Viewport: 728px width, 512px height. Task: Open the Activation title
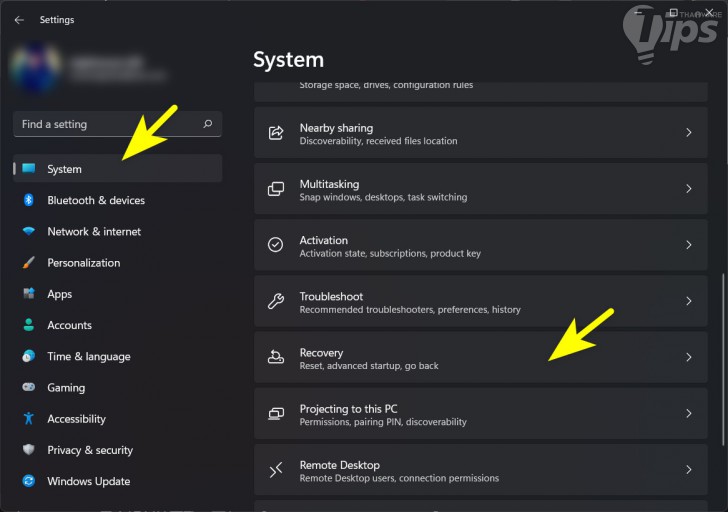point(324,240)
